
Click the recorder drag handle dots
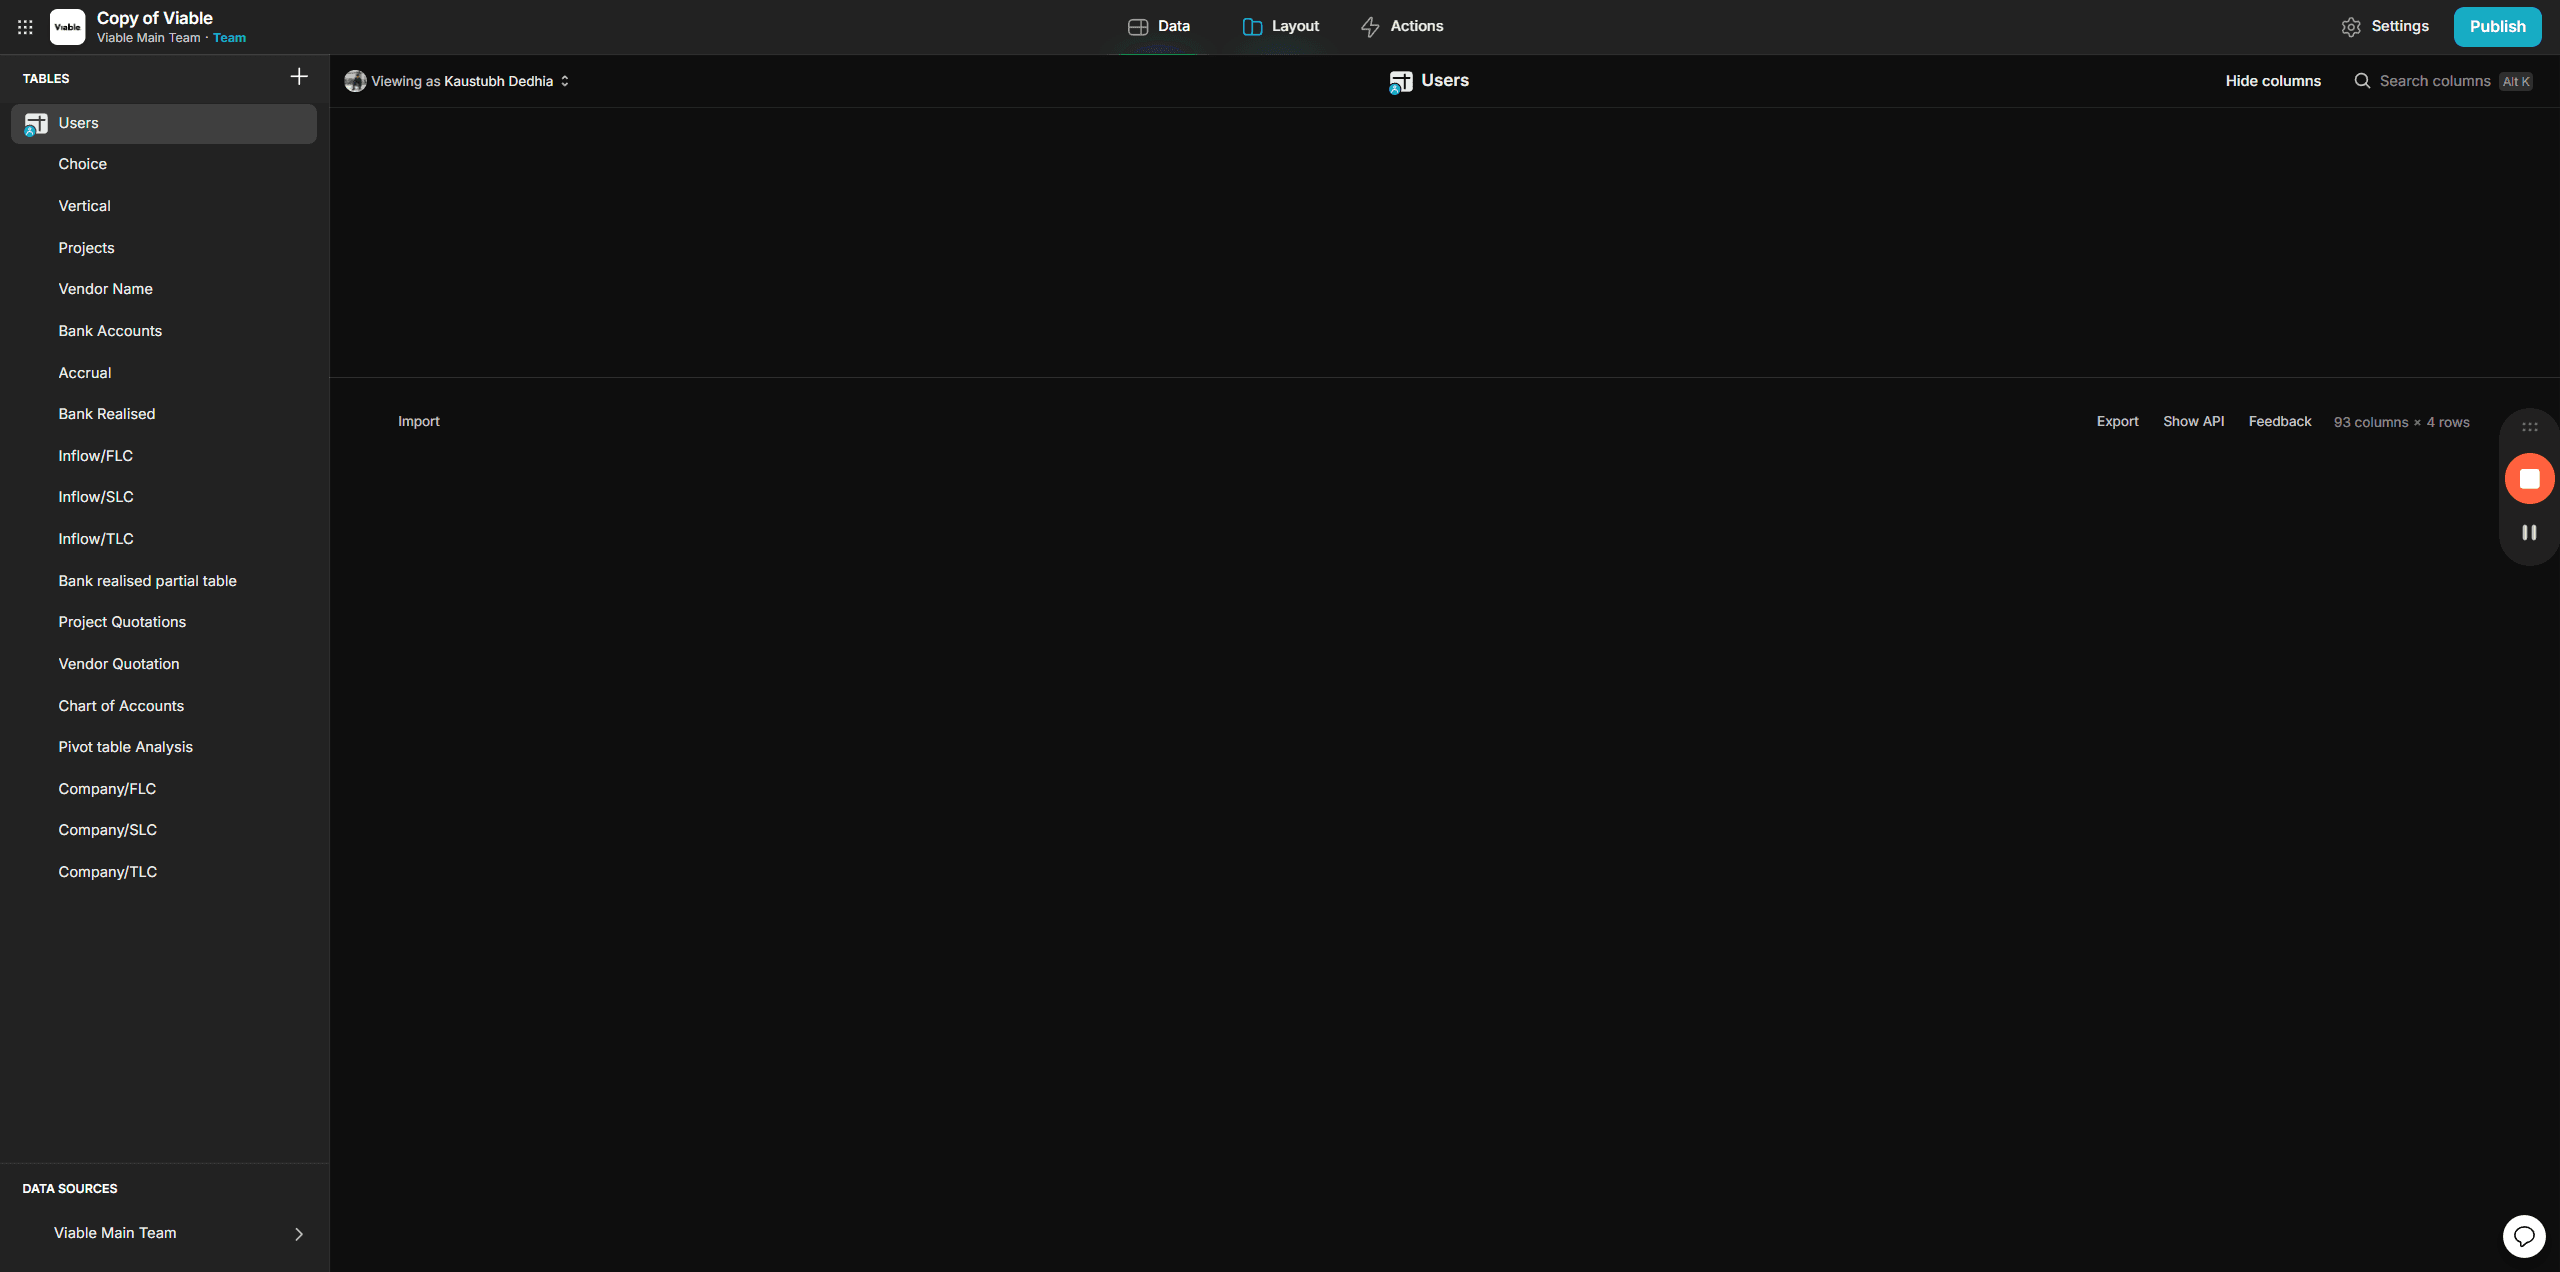[2529, 427]
